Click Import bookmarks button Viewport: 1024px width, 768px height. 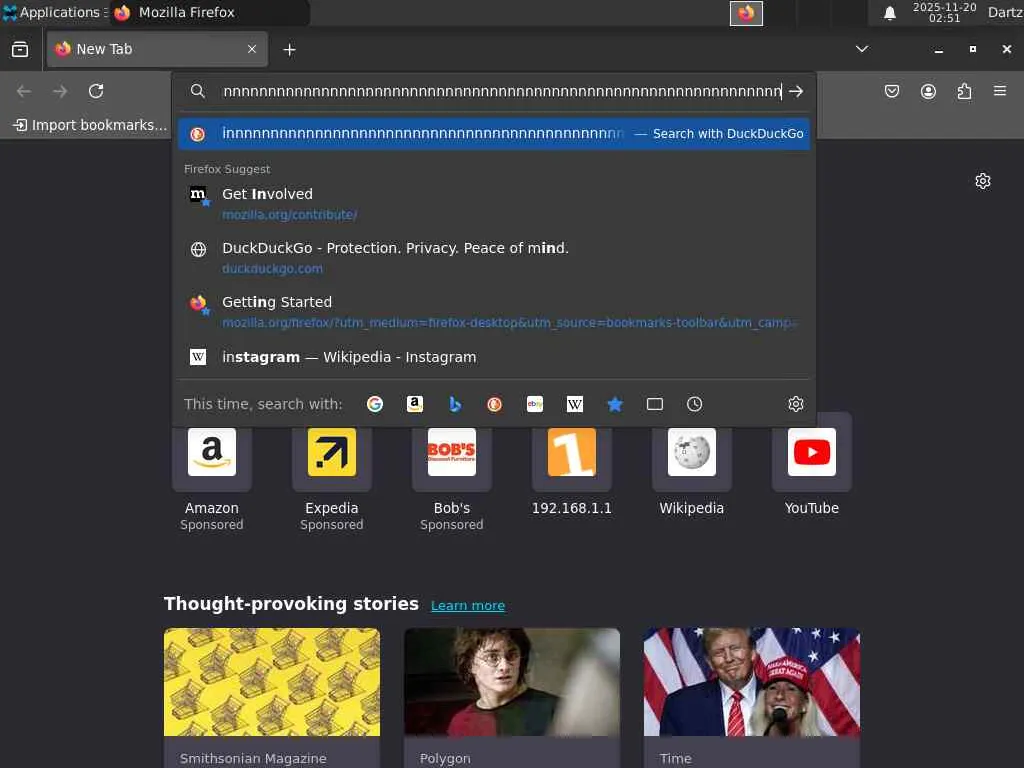[90, 125]
